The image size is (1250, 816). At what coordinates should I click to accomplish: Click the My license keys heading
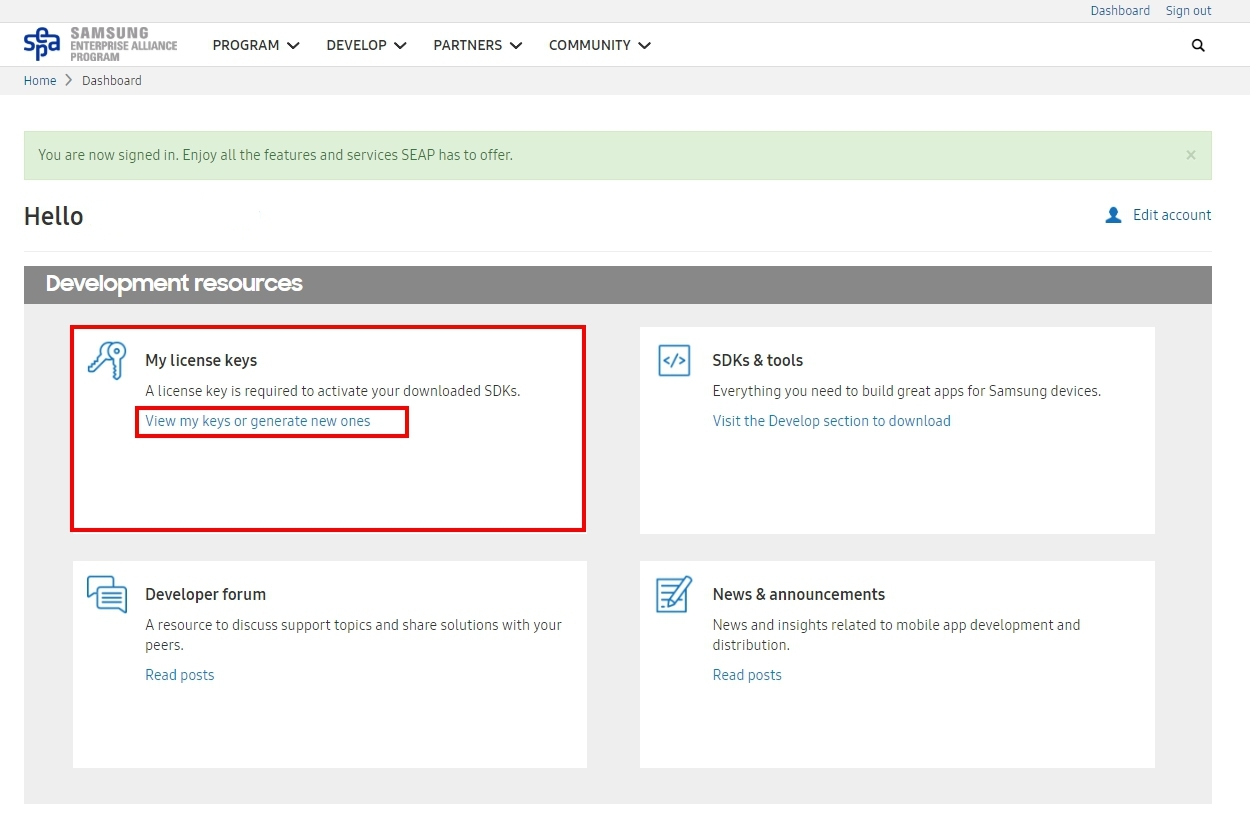[x=201, y=360]
